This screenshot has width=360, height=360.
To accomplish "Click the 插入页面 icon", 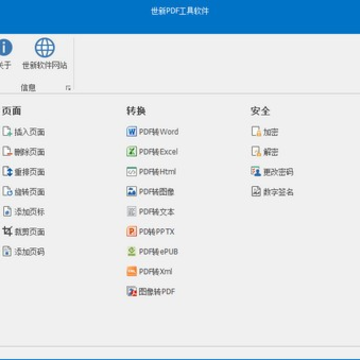I will (x=7, y=132).
